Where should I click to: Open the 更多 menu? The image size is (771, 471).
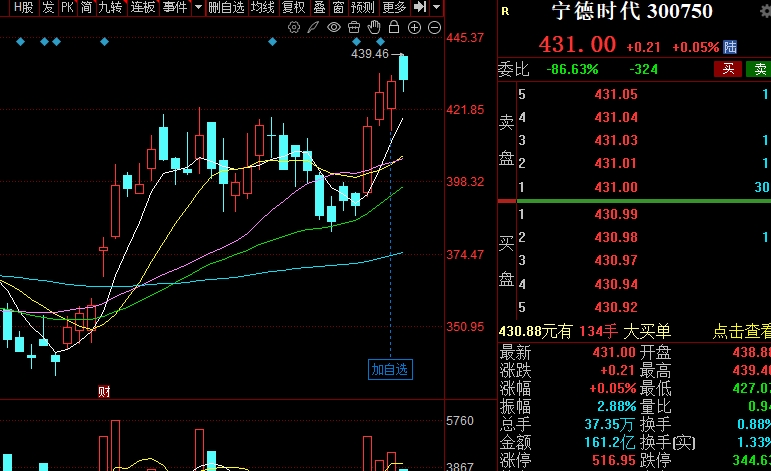[394, 7]
